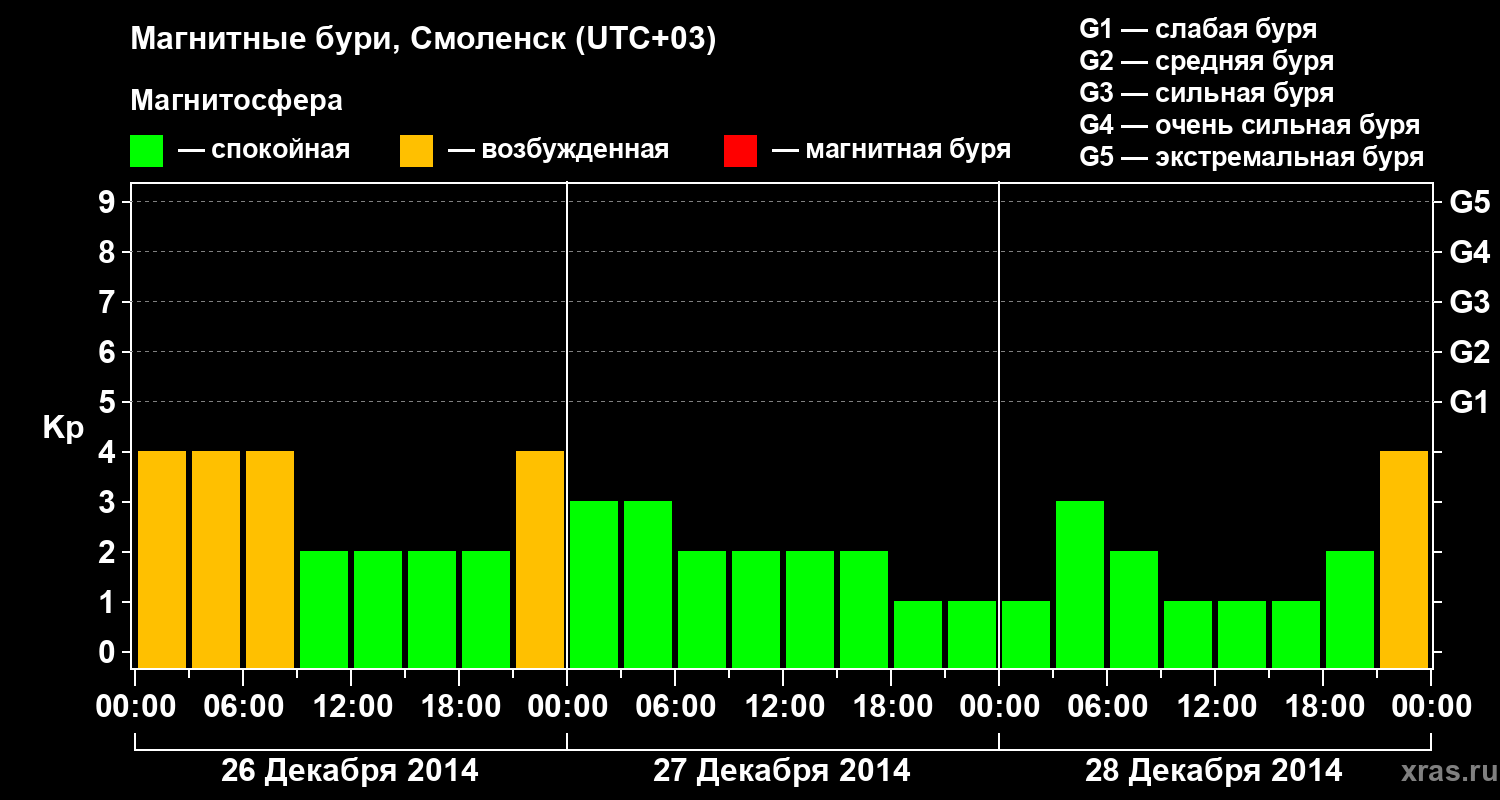Image resolution: width=1500 pixels, height=800 pixels.
Task: Click the orange 'возбужденная' legend swatch
Action: click(416, 151)
